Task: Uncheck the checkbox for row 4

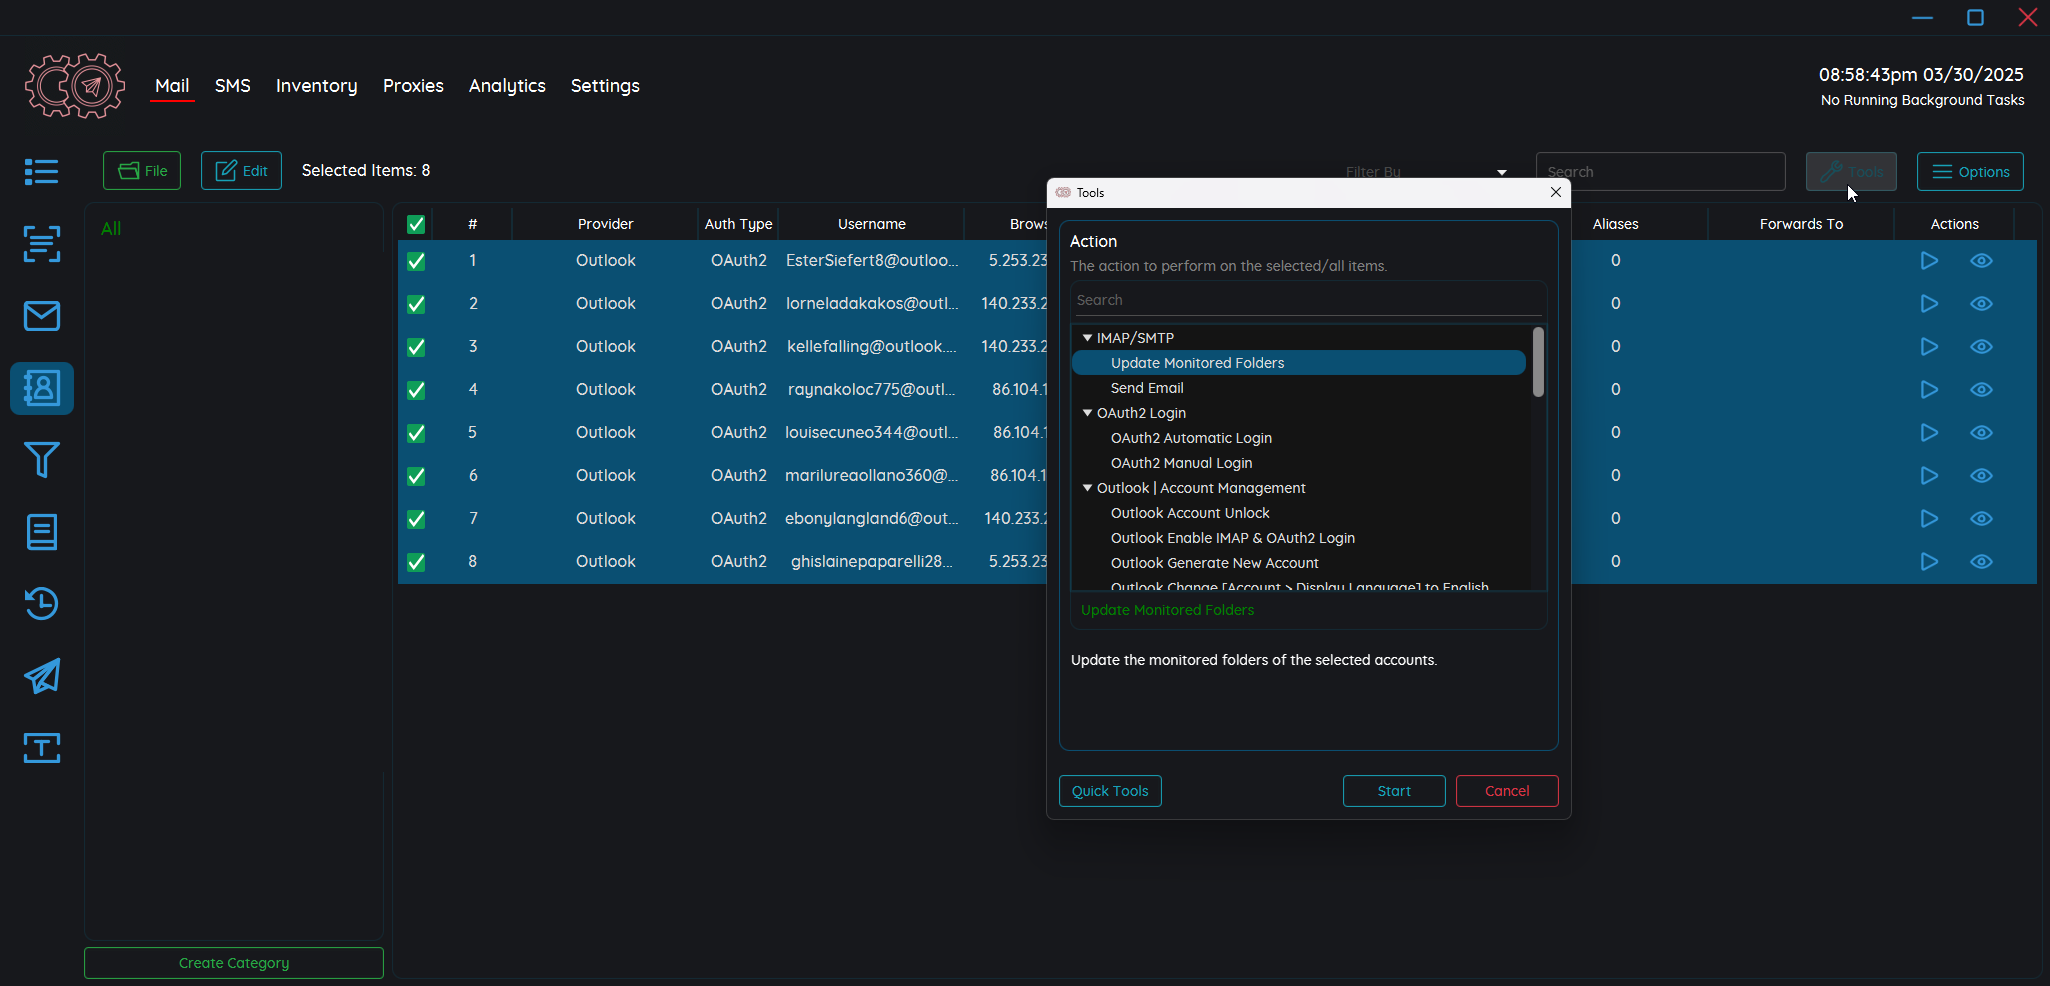Action: (416, 390)
